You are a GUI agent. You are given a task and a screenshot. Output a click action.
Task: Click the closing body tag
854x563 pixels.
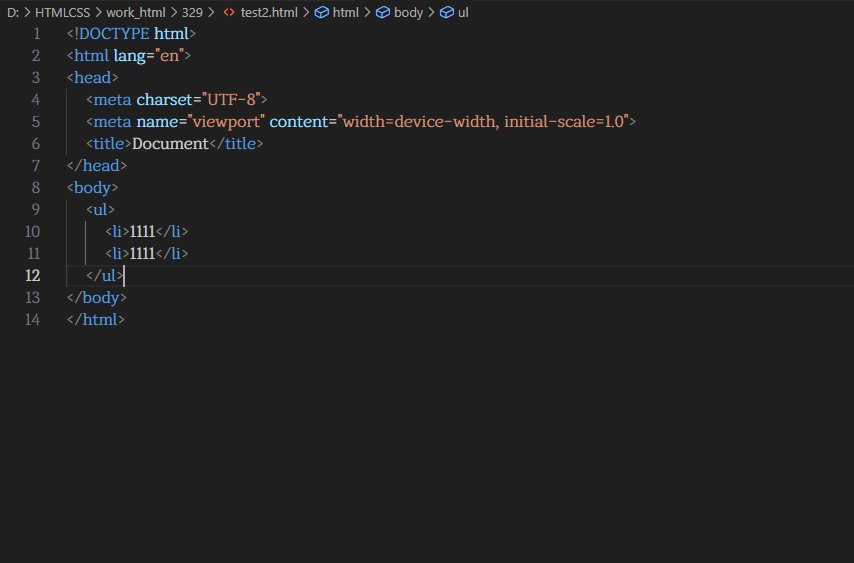tap(97, 298)
